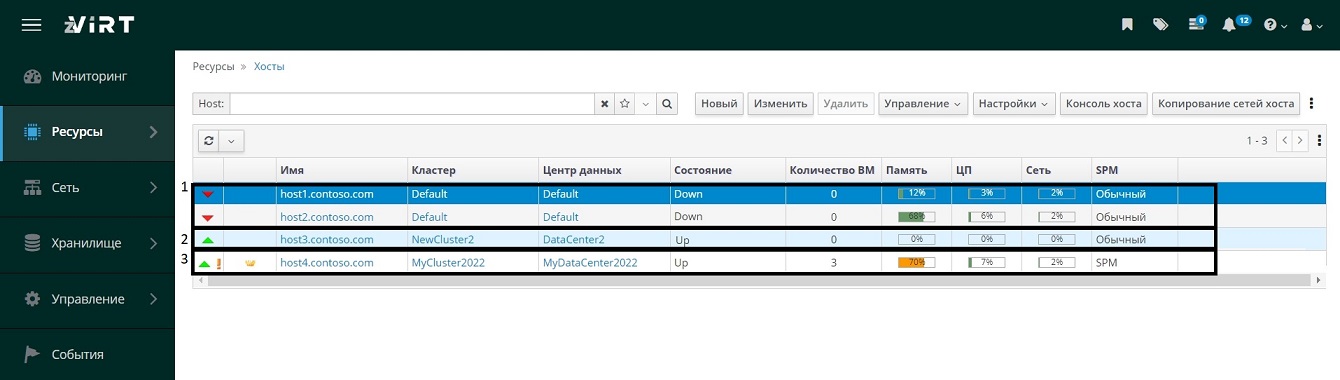Bookmark the search with the star icon

624,104
